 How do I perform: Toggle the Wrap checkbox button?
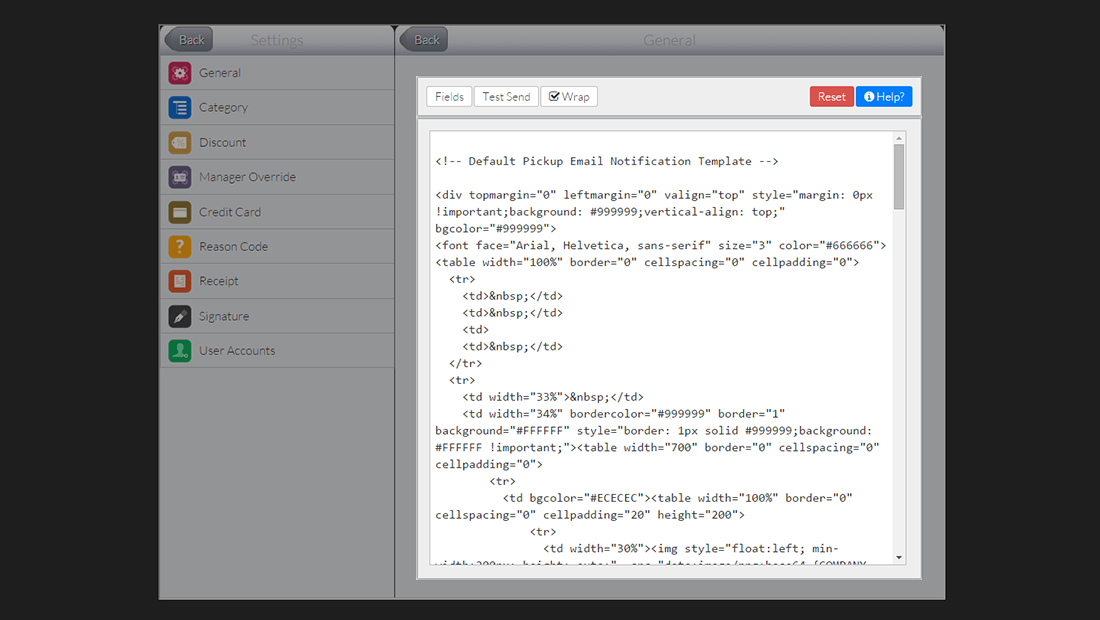tap(568, 97)
